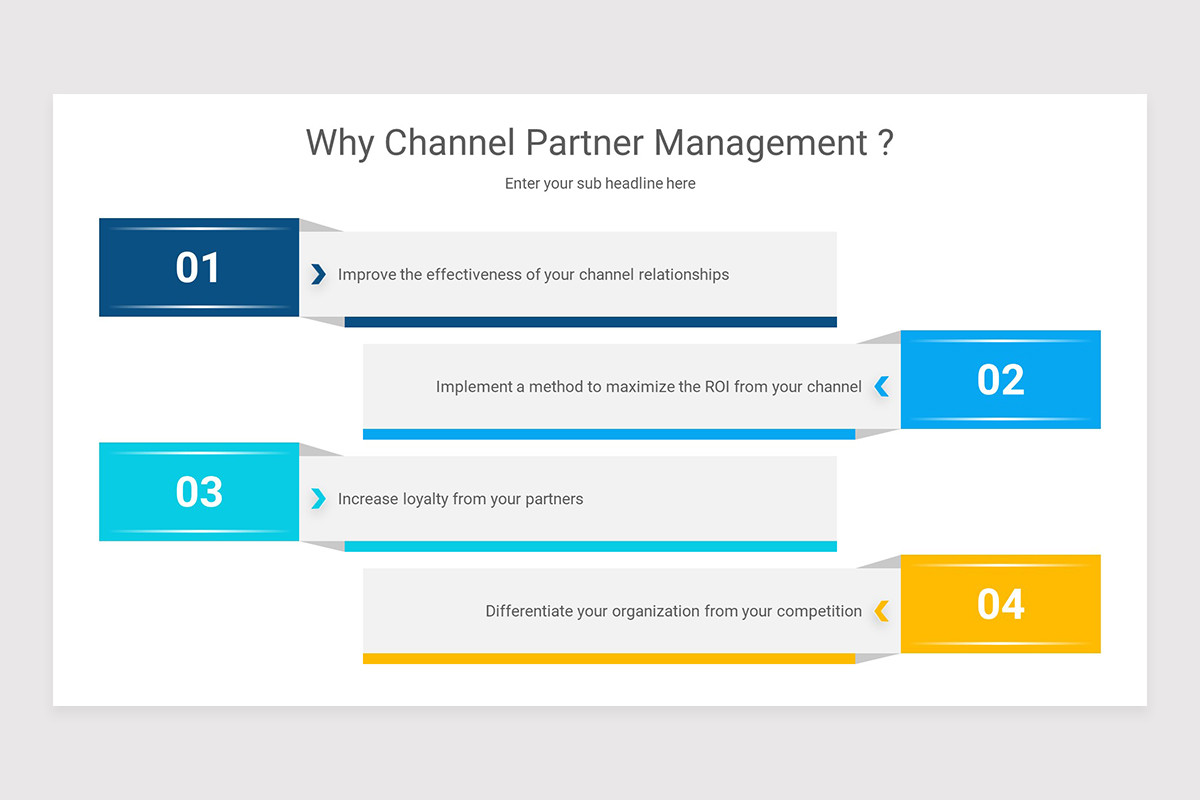This screenshot has width=1200, height=800.
Task: Toggle step 04 competition differentiation row
Action: (630, 610)
